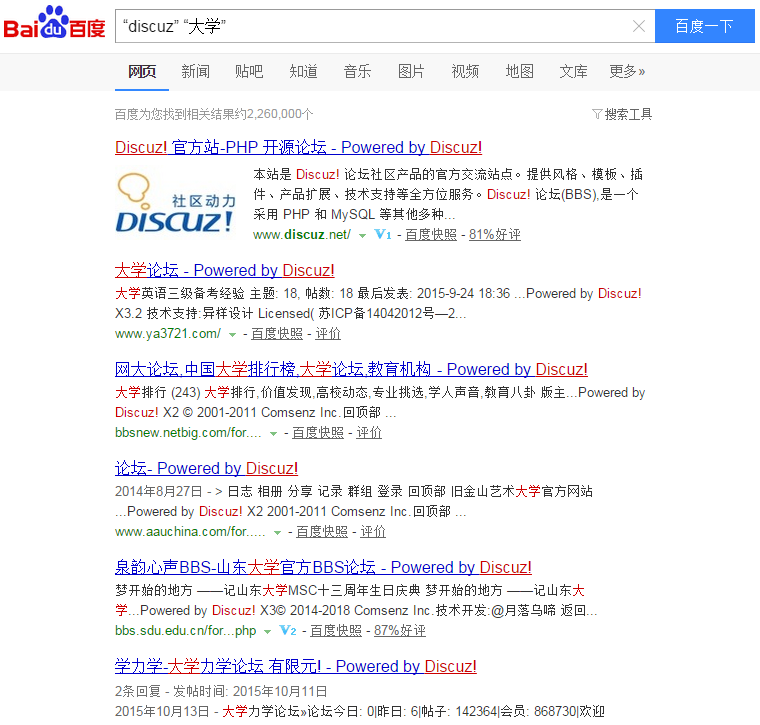
Task: Click the Baidu logo
Action: coord(54,23)
